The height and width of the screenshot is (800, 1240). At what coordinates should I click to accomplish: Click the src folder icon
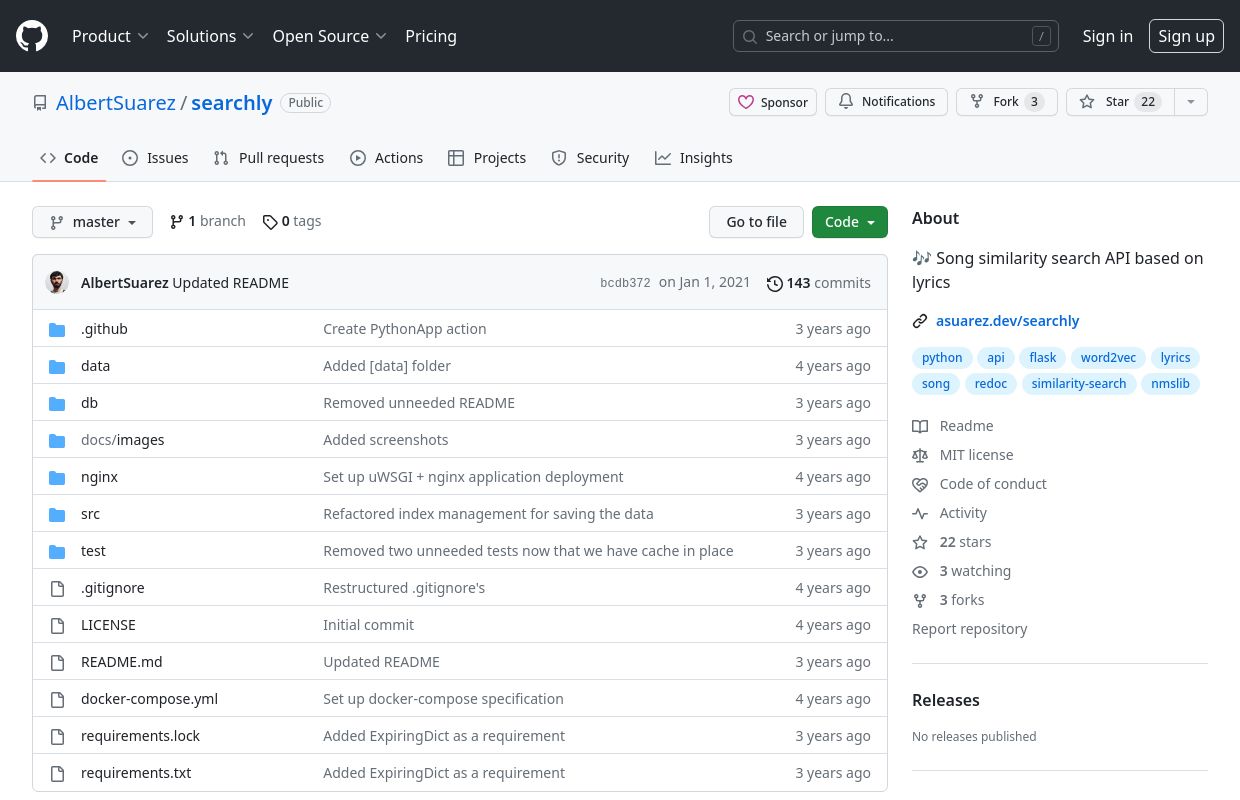point(57,514)
